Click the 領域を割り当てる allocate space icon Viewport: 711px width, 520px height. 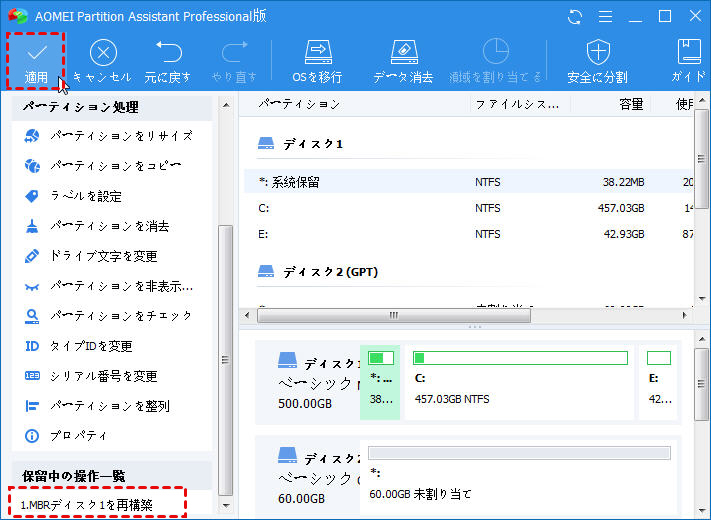(x=495, y=51)
